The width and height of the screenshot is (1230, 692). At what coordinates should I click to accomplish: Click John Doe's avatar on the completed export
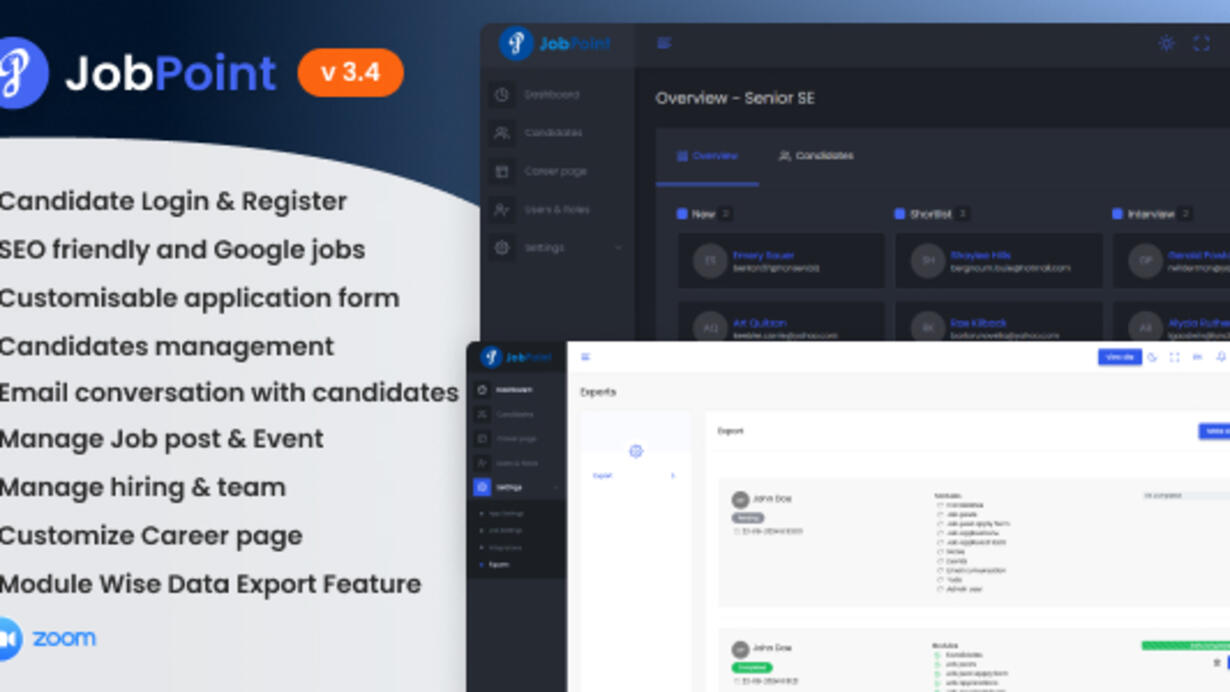[x=740, y=649]
